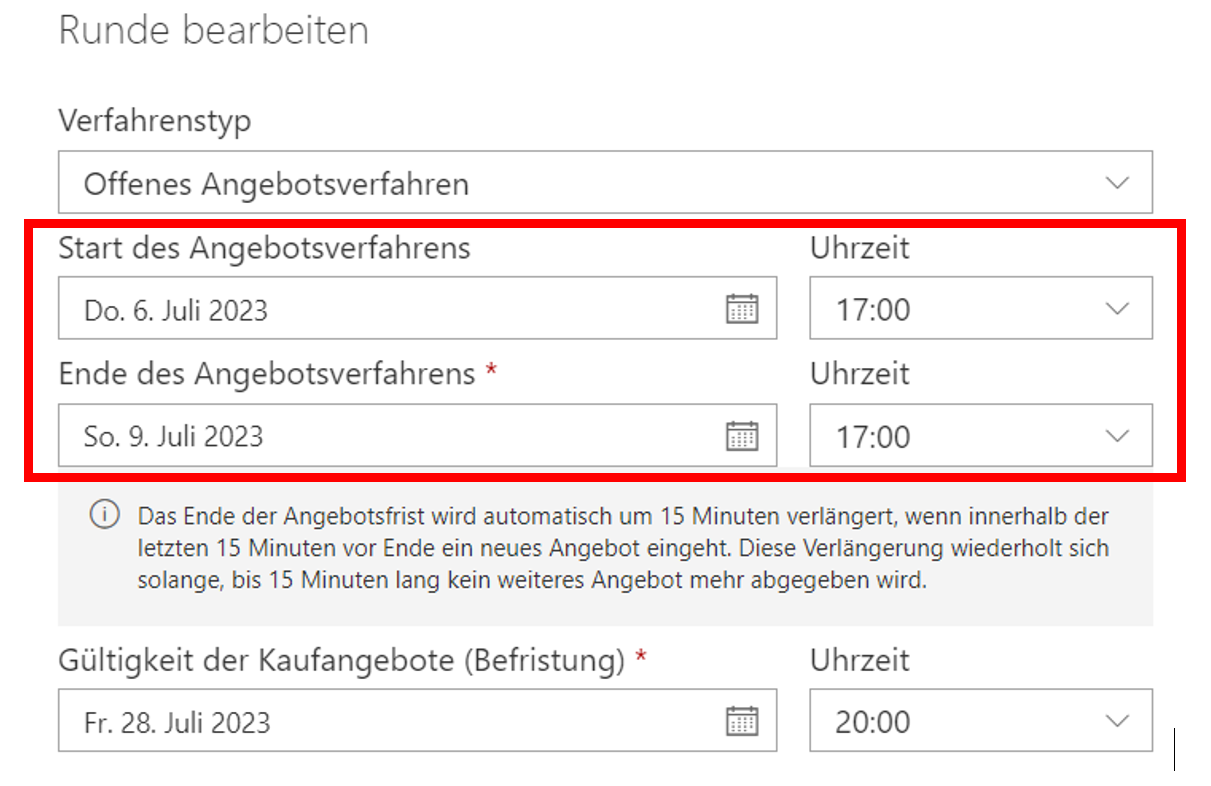Click the 'Do. 6. Juli 2023' date field

(x=176, y=310)
